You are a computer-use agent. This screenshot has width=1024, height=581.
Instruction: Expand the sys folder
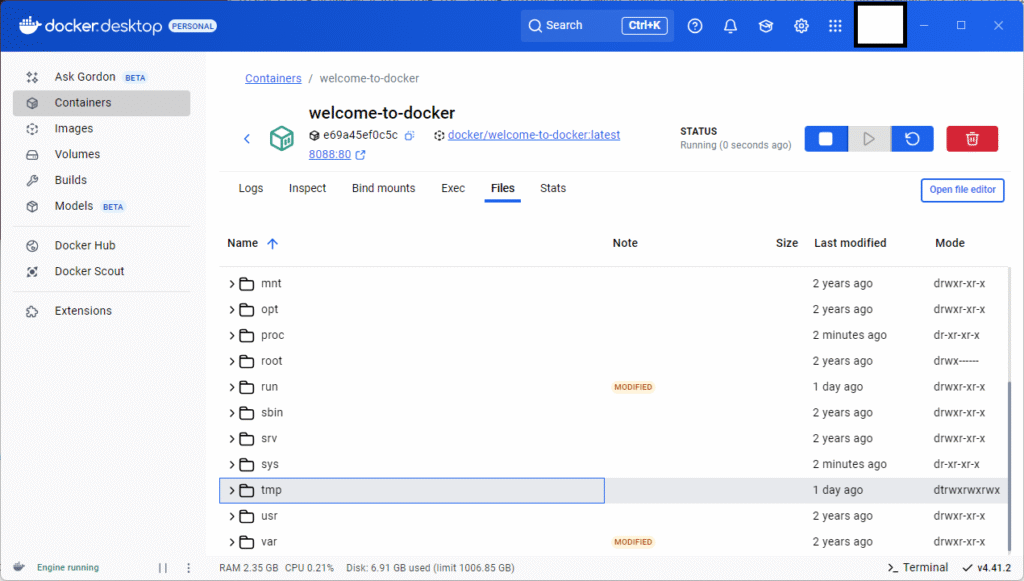(x=232, y=465)
